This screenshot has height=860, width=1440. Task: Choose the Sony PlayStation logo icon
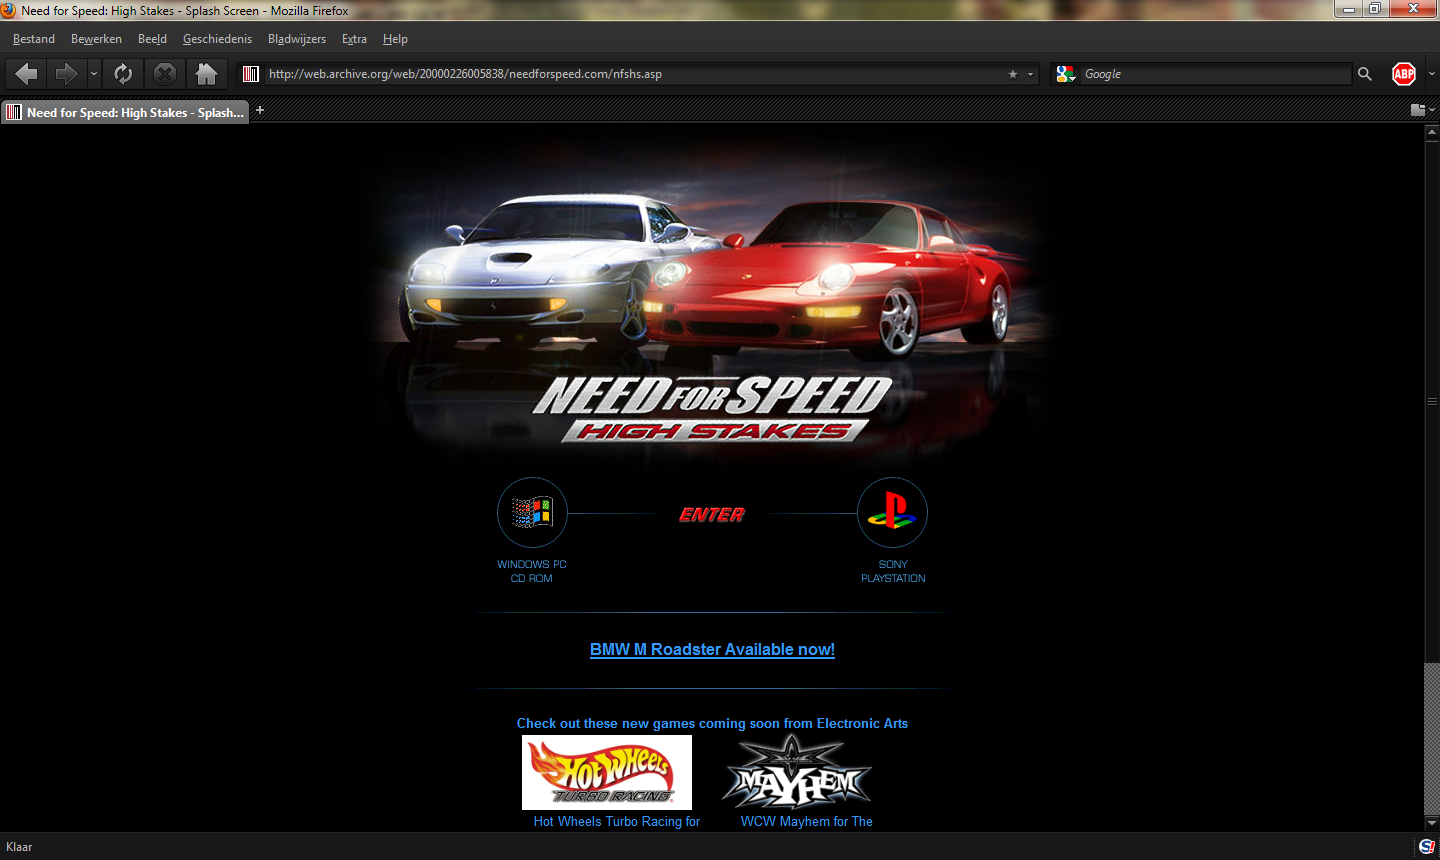[x=892, y=512]
